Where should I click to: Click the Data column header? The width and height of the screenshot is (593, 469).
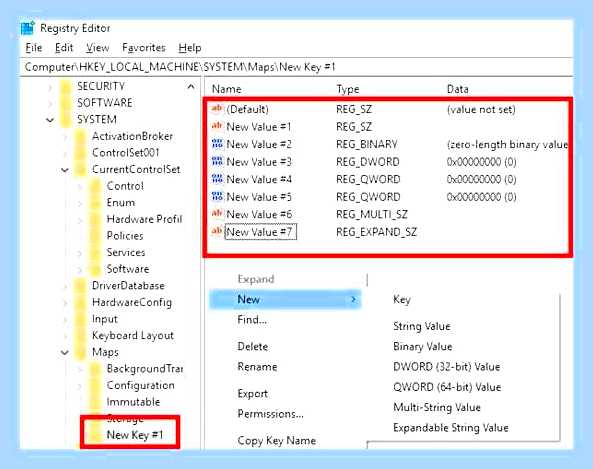click(458, 89)
